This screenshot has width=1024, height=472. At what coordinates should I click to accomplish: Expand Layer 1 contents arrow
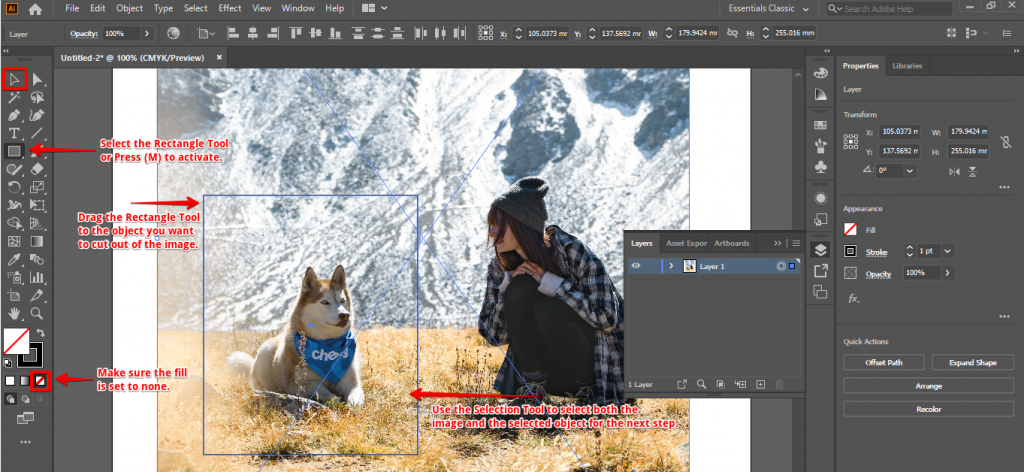[670, 266]
